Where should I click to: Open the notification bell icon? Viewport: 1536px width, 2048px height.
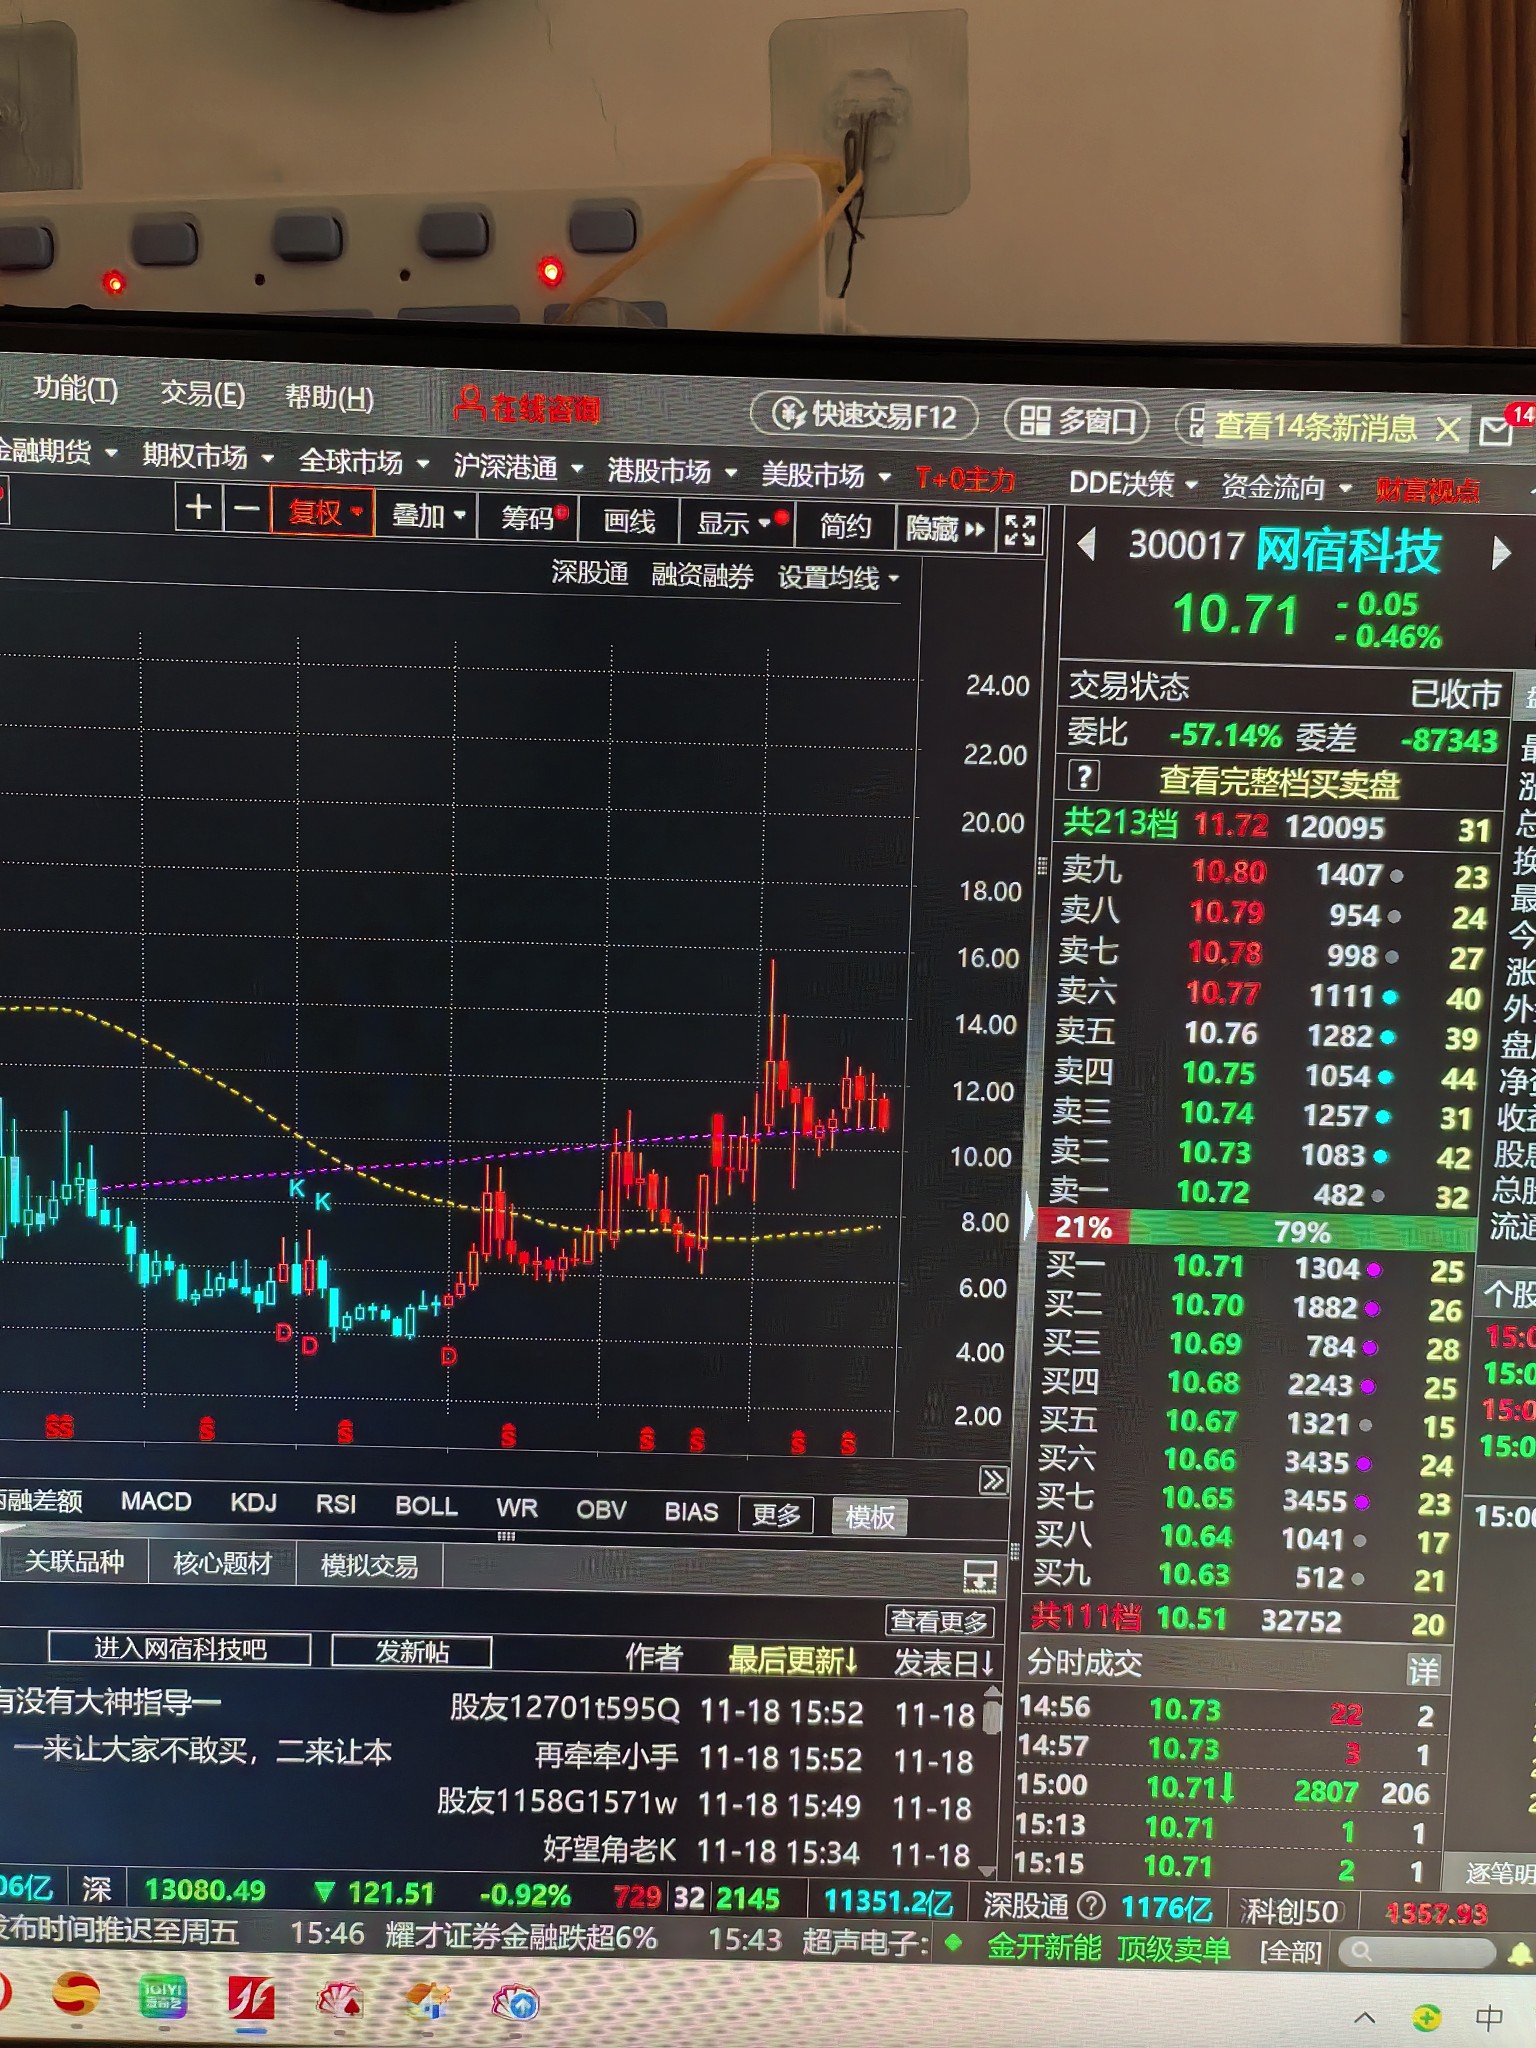click(1520, 1953)
